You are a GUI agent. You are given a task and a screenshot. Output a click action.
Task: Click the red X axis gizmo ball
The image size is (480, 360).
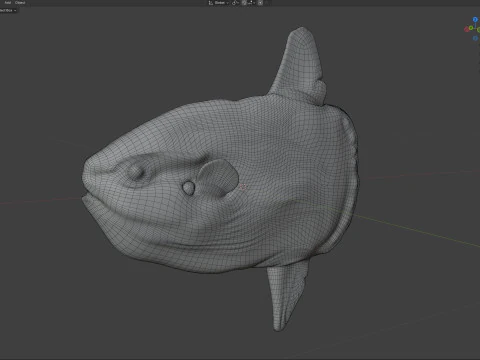466,29
